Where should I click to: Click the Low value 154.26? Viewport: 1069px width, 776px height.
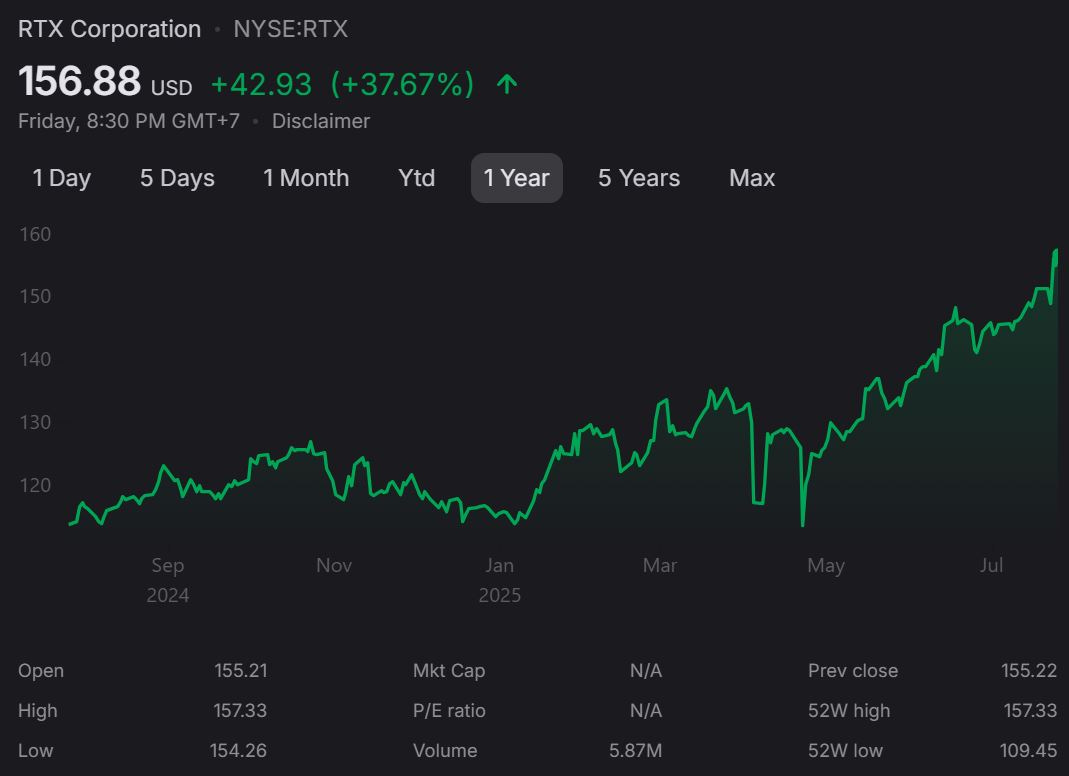tap(238, 751)
